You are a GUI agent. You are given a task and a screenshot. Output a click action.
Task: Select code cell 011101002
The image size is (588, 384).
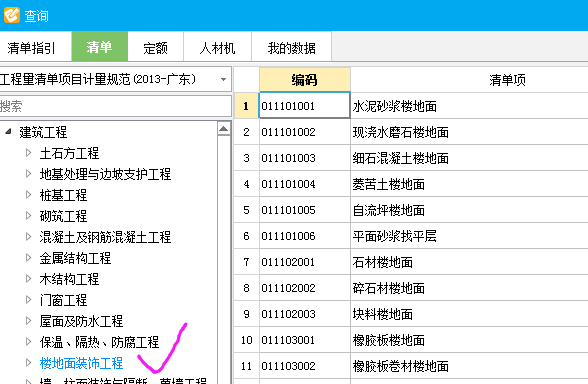[304, 132]
